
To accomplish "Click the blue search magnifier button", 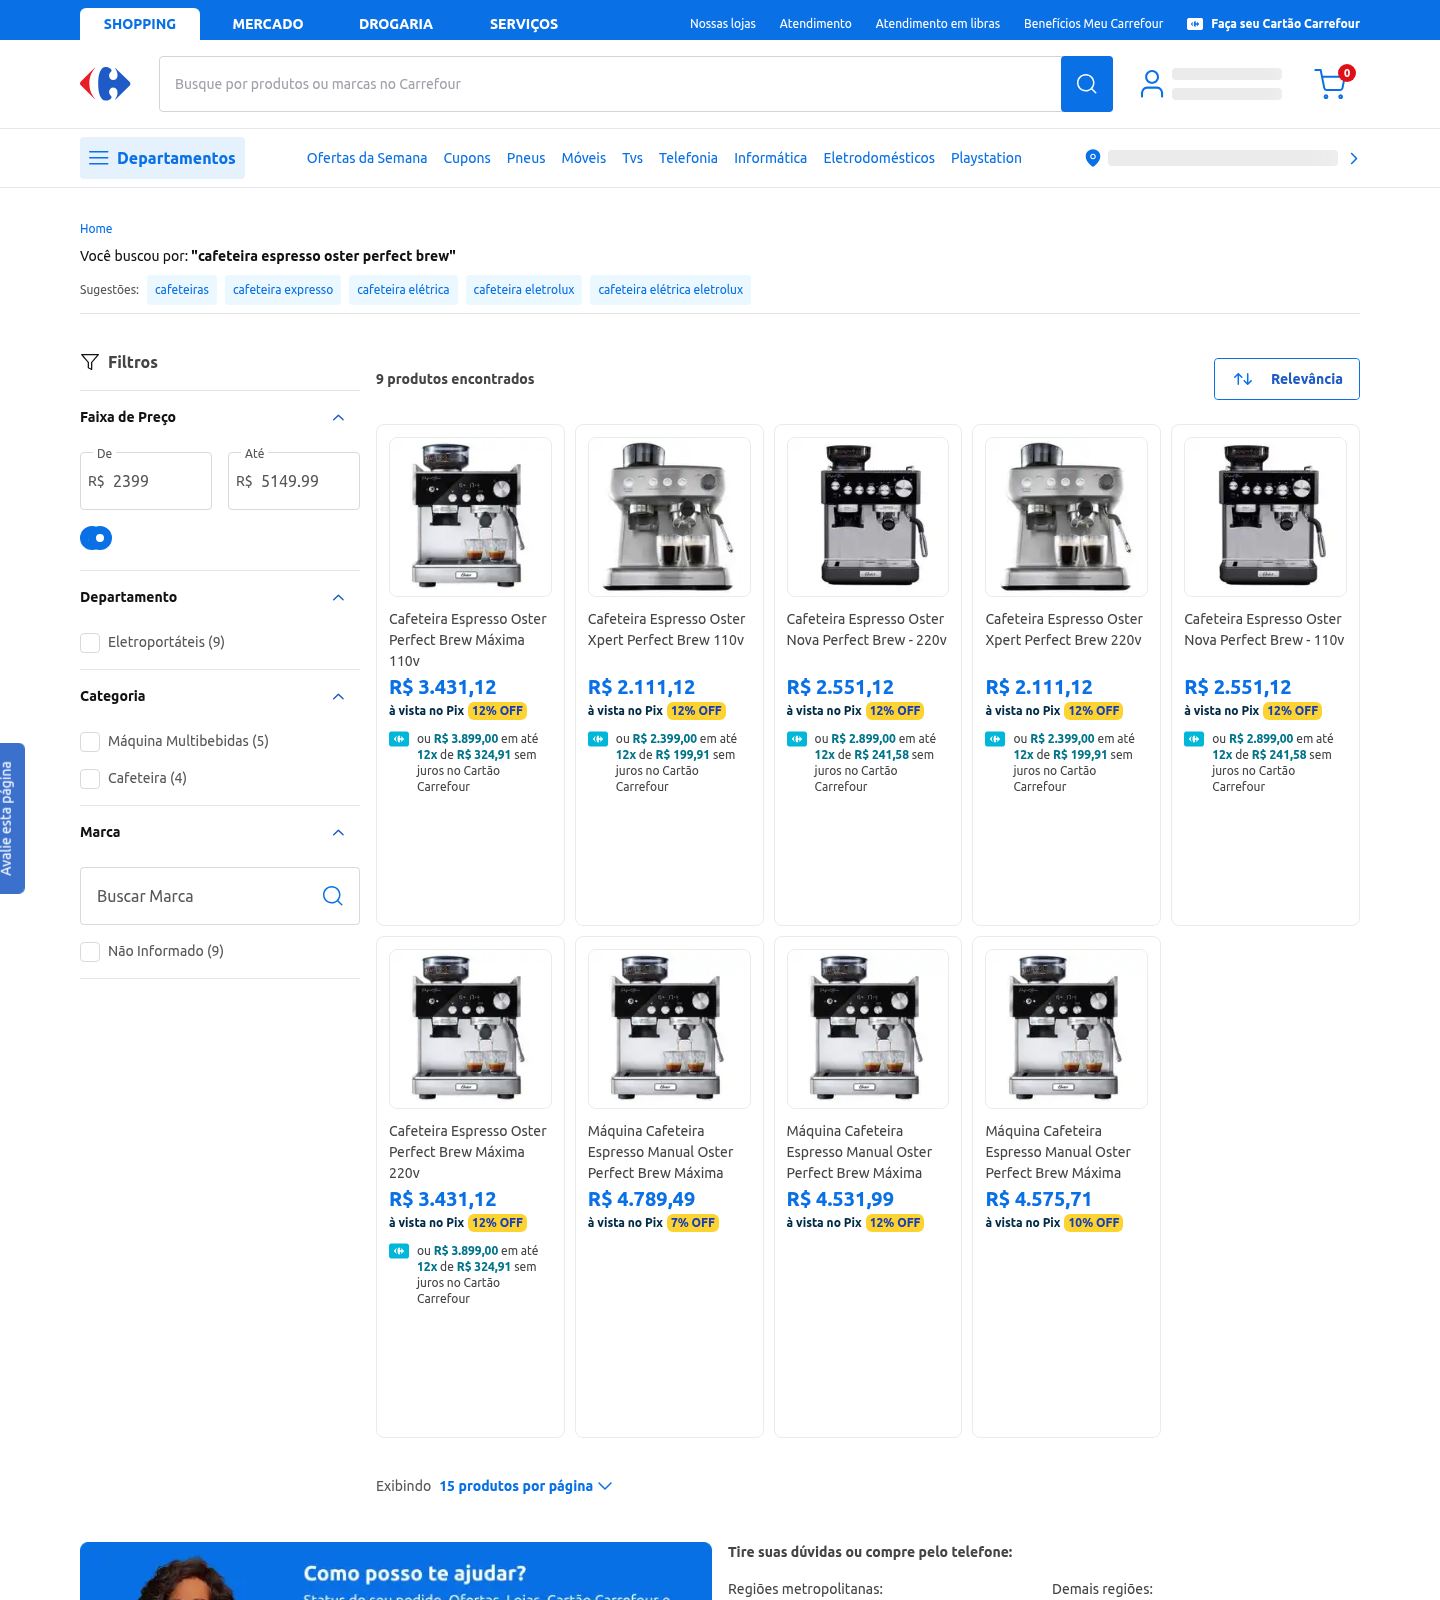I will (1086, 84).
